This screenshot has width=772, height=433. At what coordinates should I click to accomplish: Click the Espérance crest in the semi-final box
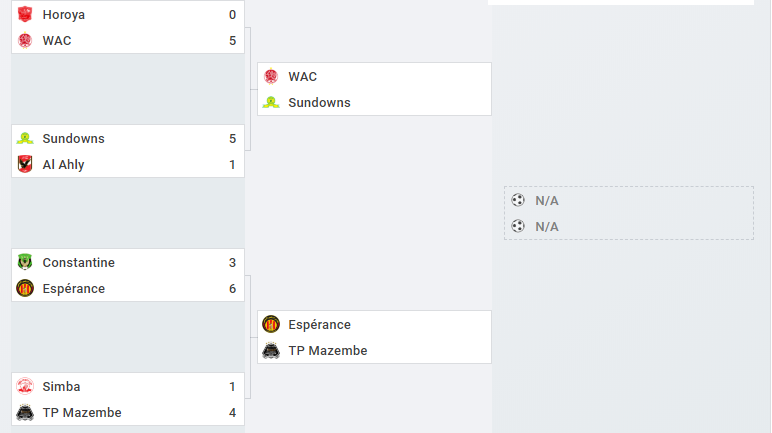271,324
